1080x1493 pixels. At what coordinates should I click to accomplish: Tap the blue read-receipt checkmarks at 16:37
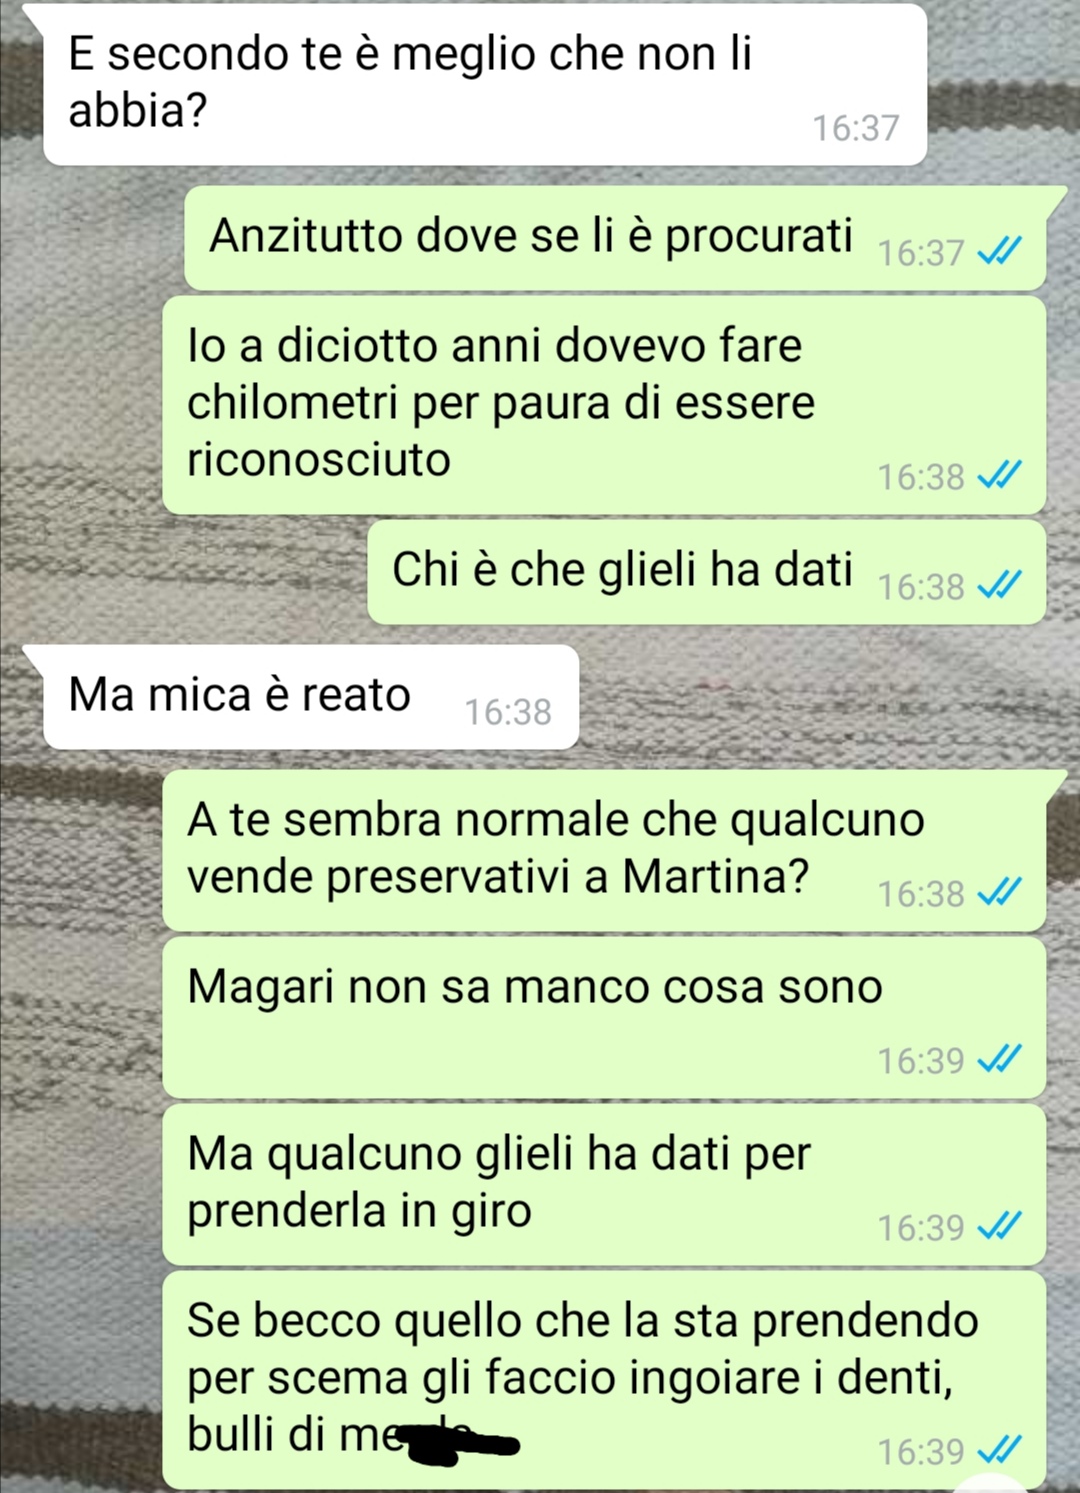click(999, 253)
